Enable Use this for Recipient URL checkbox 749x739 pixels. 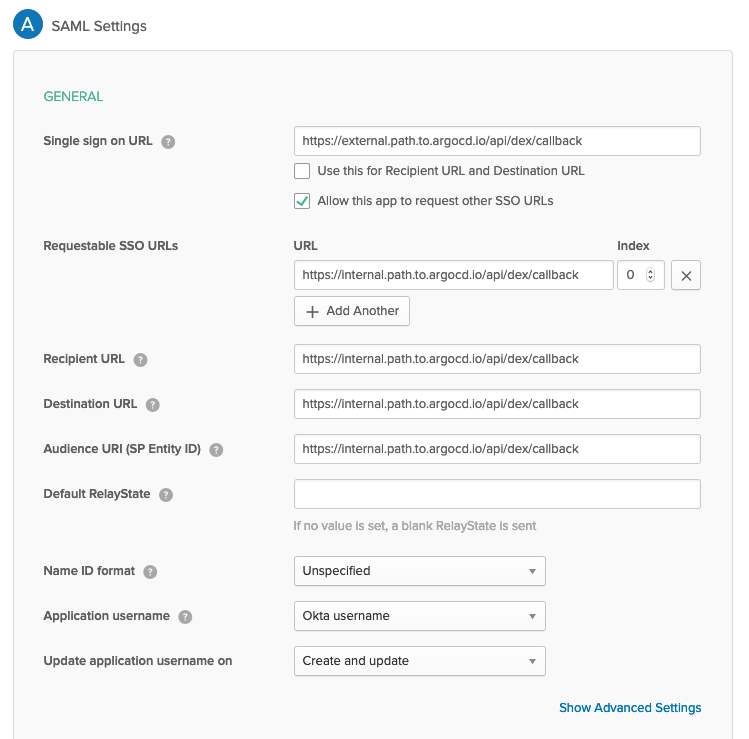(x=302, y=171)
